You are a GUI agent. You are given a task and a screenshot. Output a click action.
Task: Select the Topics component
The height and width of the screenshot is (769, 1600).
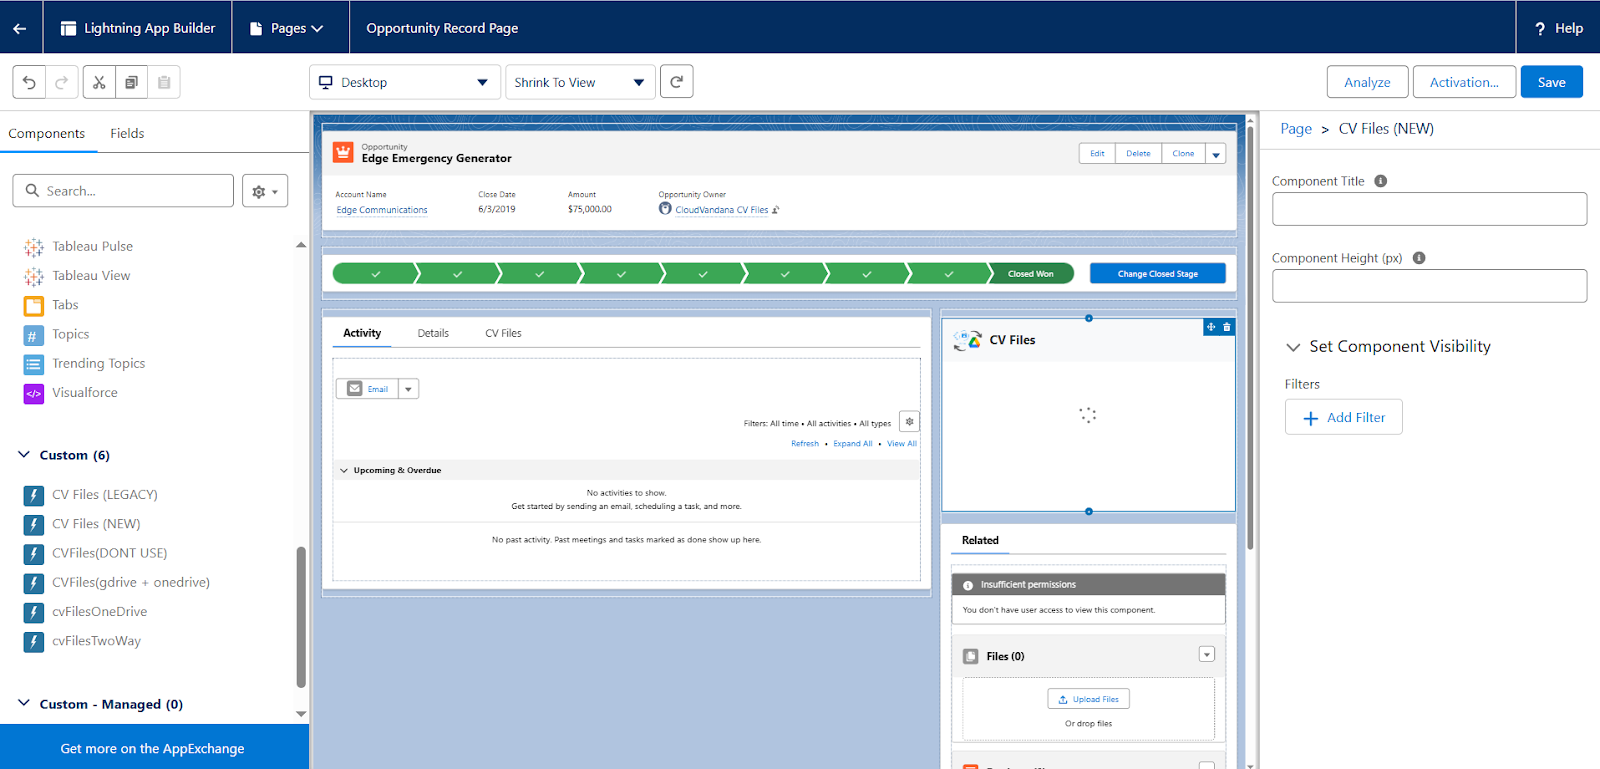pyautogui.click(x=70, y=334)
